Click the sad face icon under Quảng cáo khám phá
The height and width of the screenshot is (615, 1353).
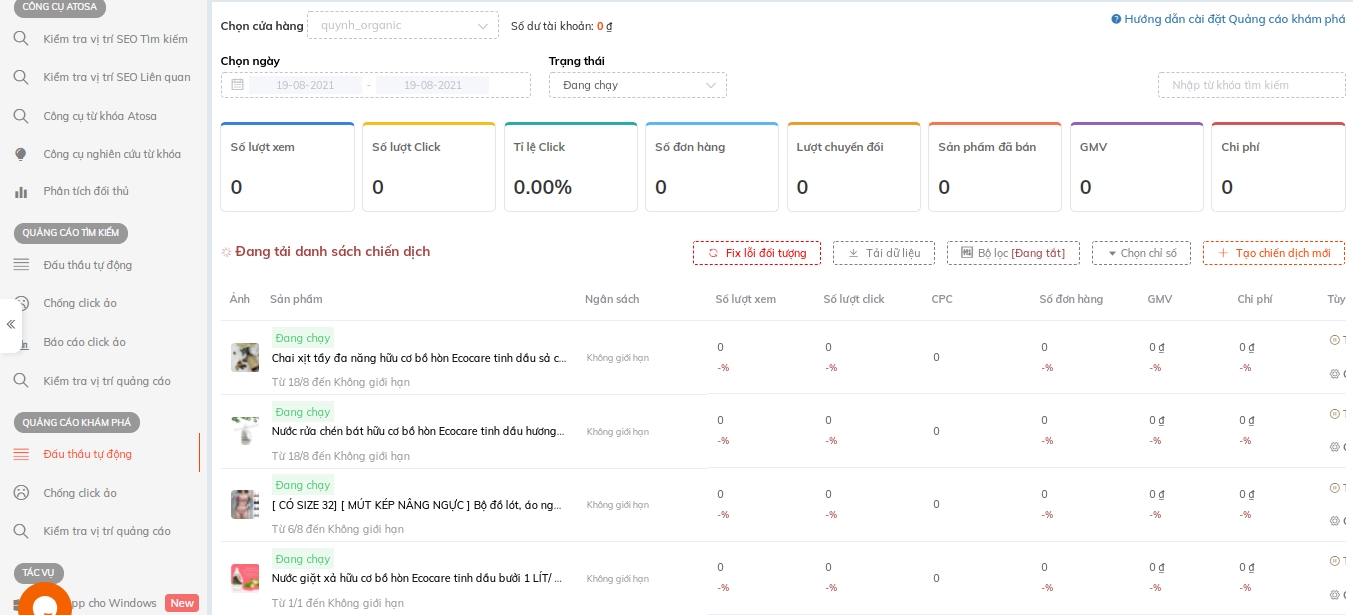21,493
